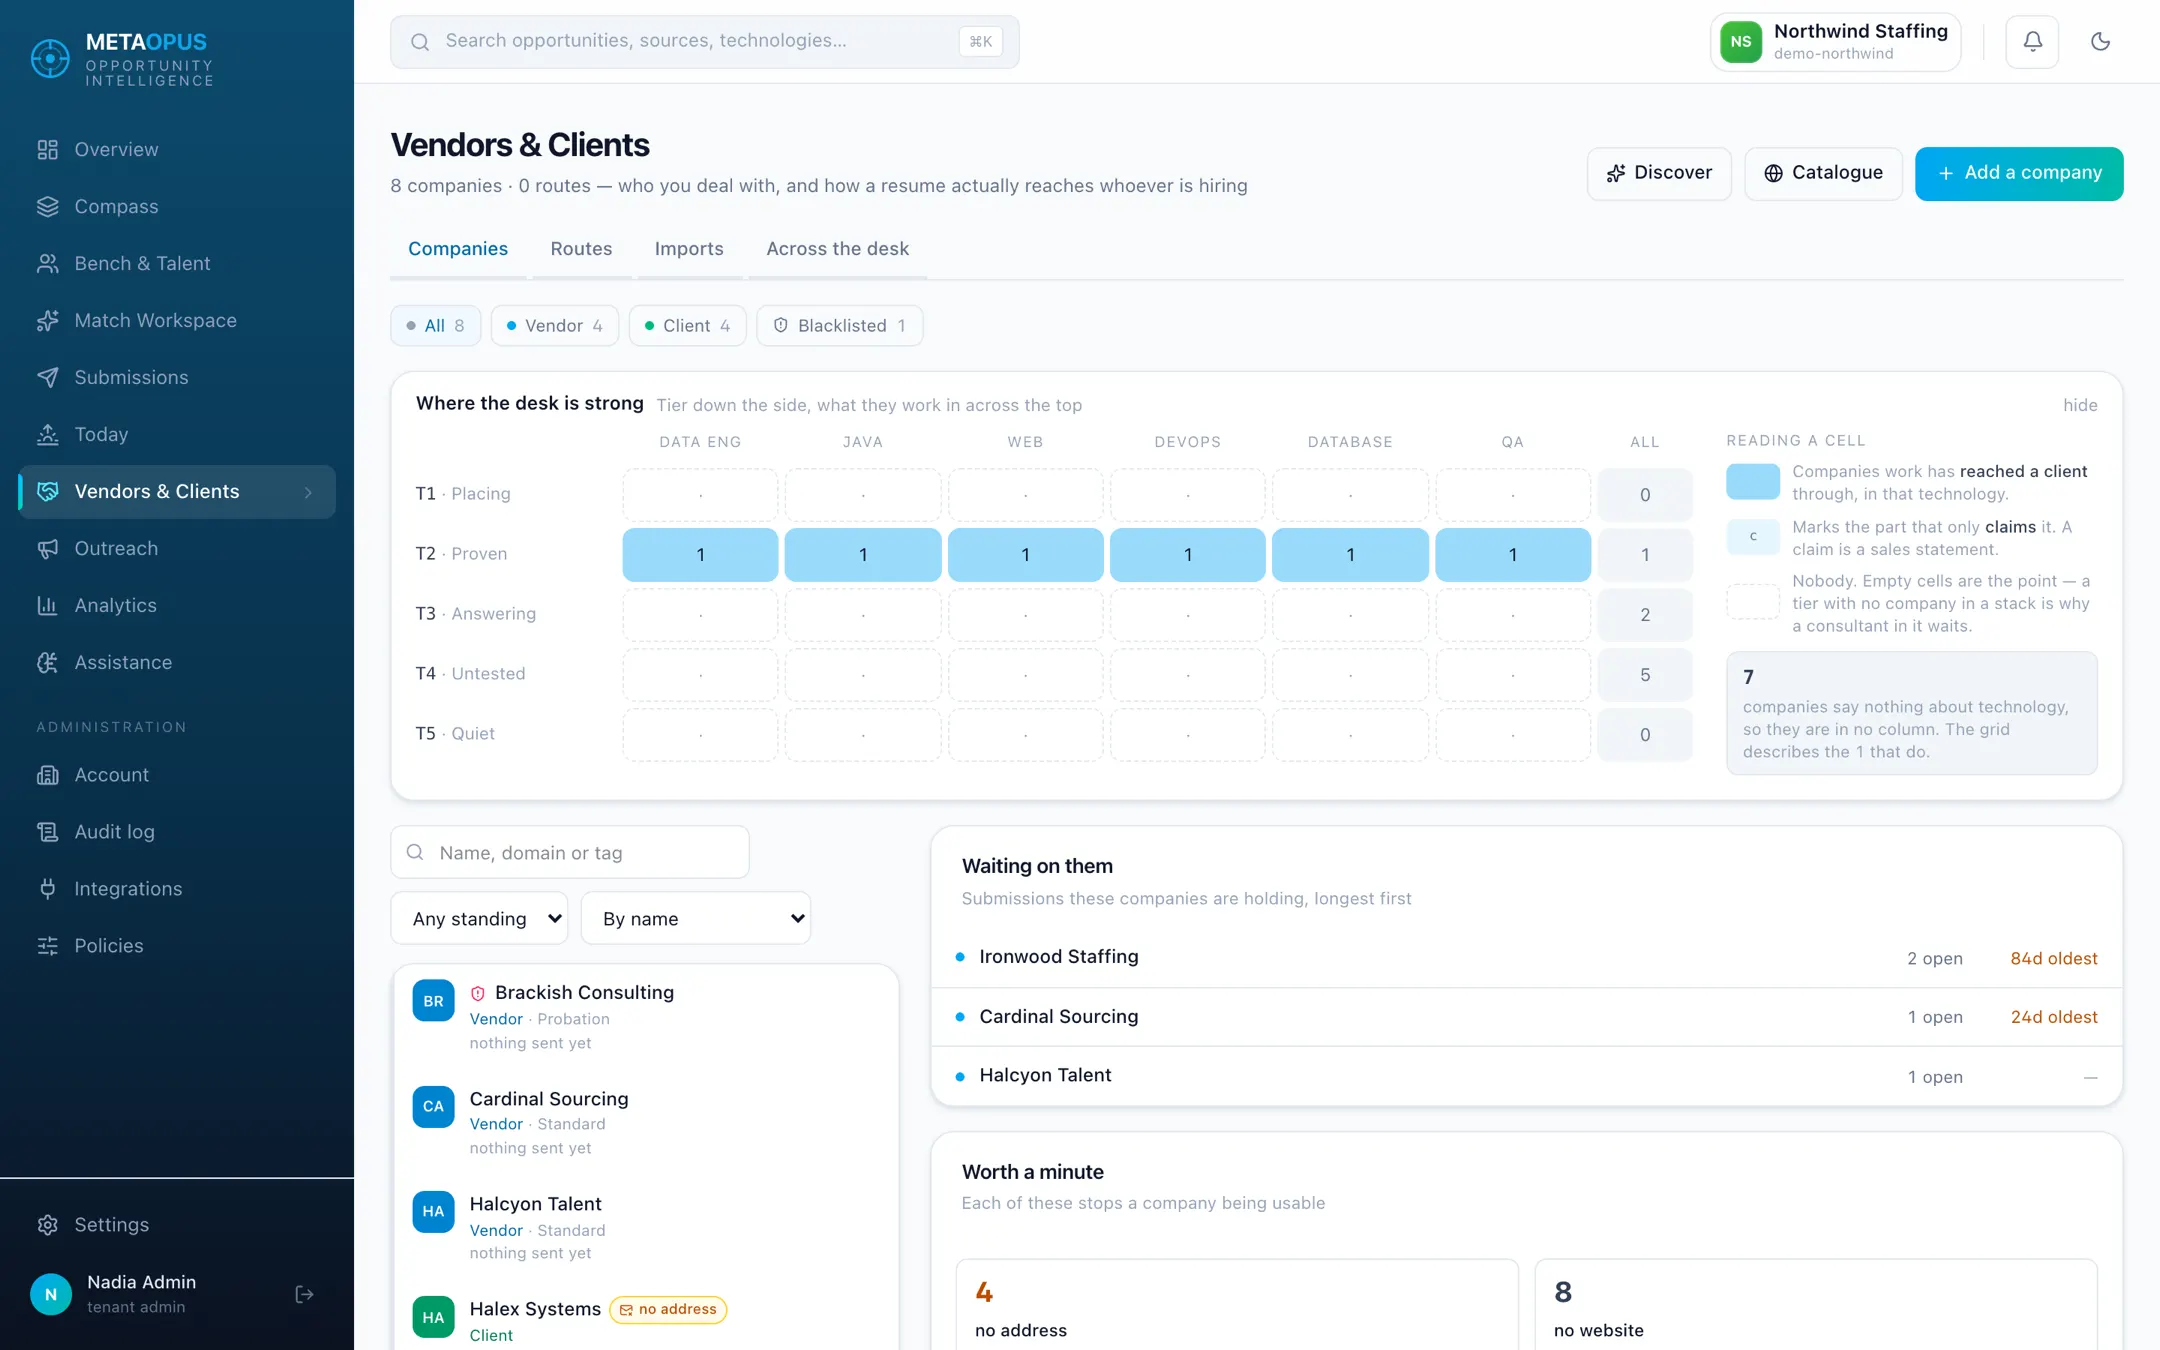Click the BR avatar for Brackish Consulting

pos(433,1001)
